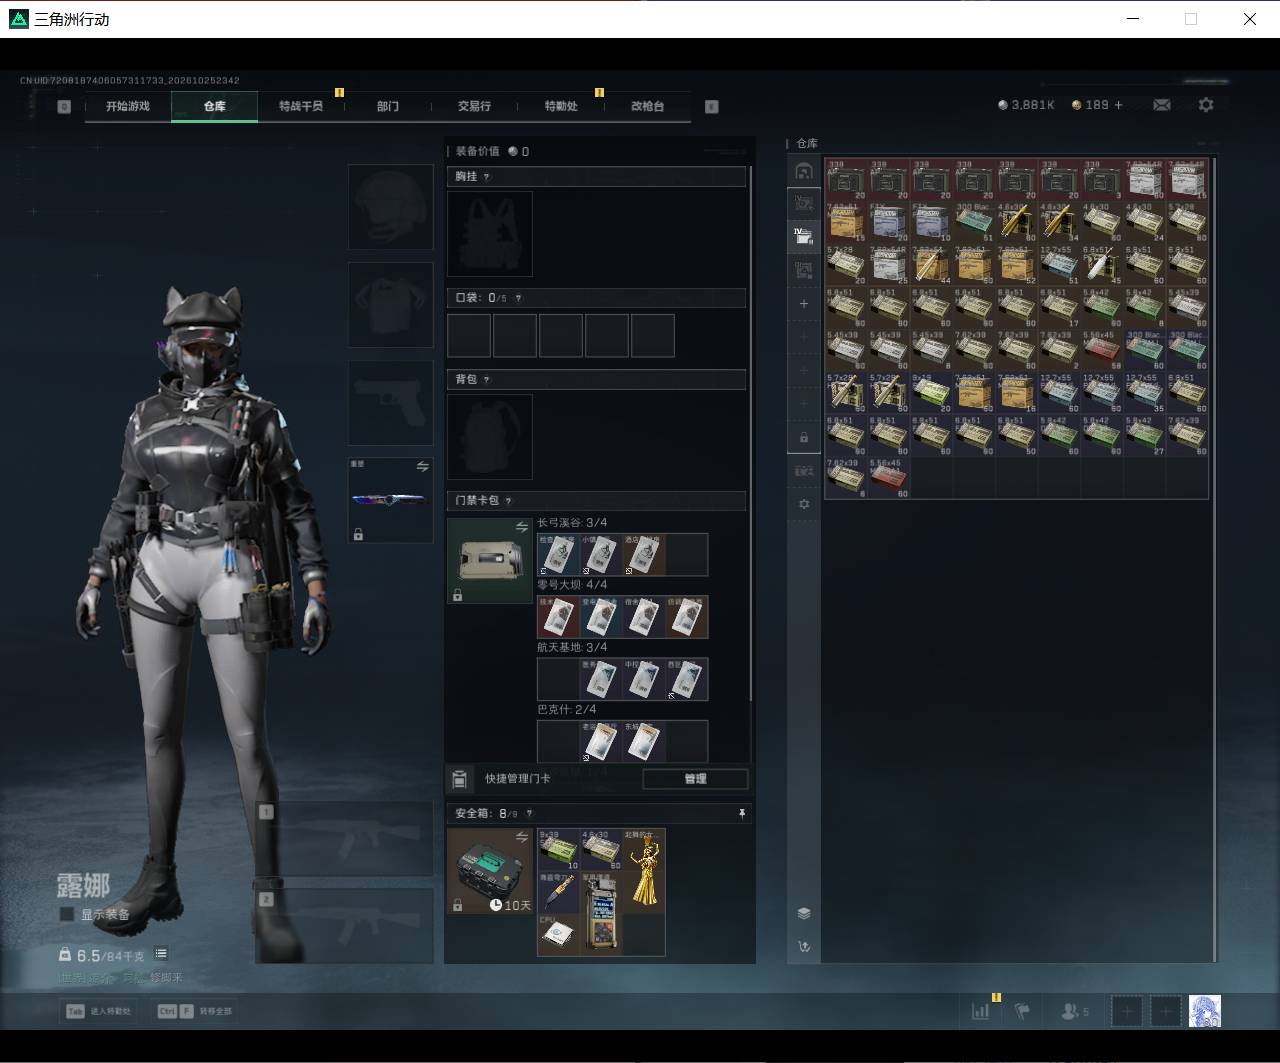Click the weight list icon beside 6.5/84
This screenshot has height=1063, width=1280.
coord(161,954)
